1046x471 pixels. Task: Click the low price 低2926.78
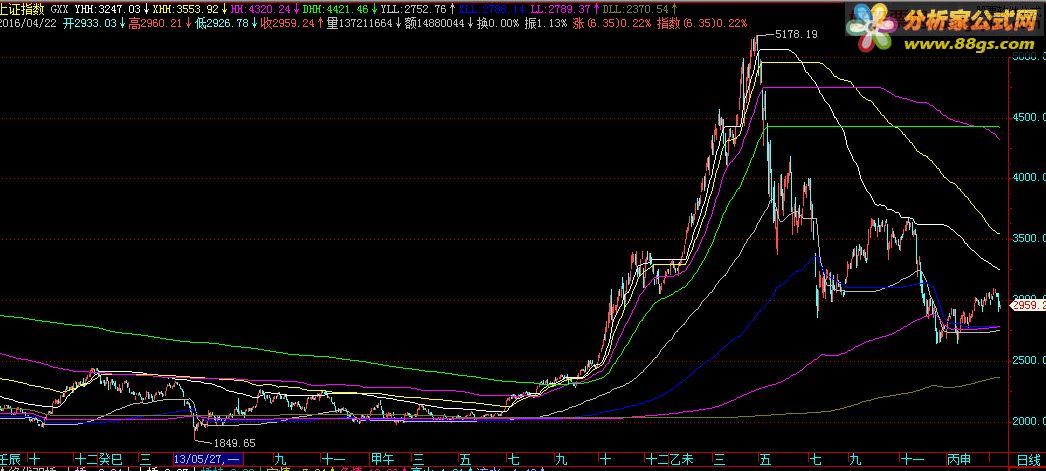(x=221, y=23)
